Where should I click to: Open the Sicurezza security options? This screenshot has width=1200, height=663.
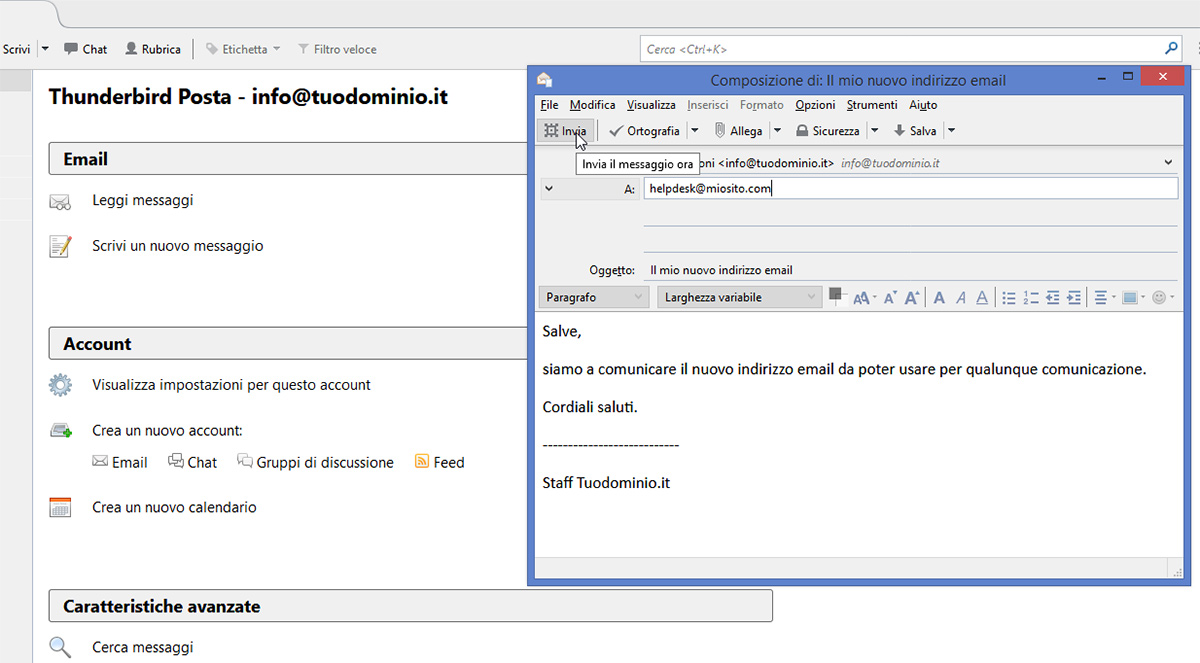coord(828,131)
